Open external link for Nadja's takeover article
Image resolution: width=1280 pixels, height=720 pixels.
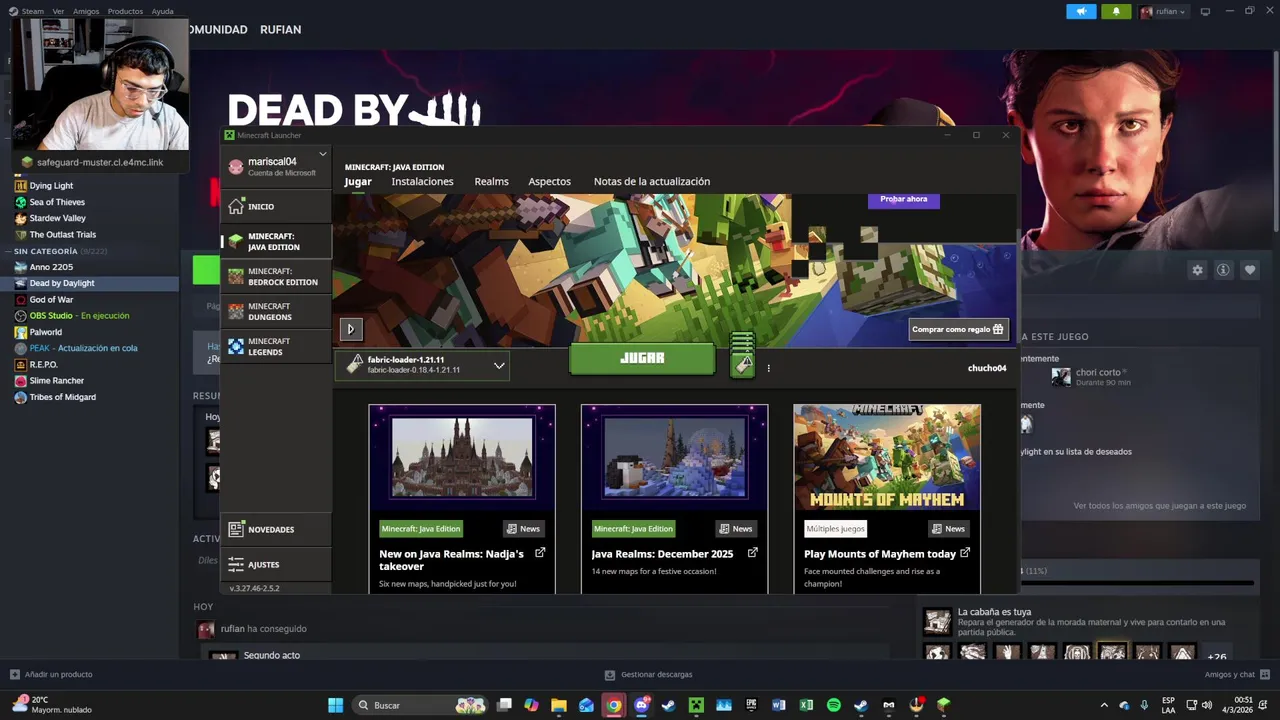pos(540,553)
